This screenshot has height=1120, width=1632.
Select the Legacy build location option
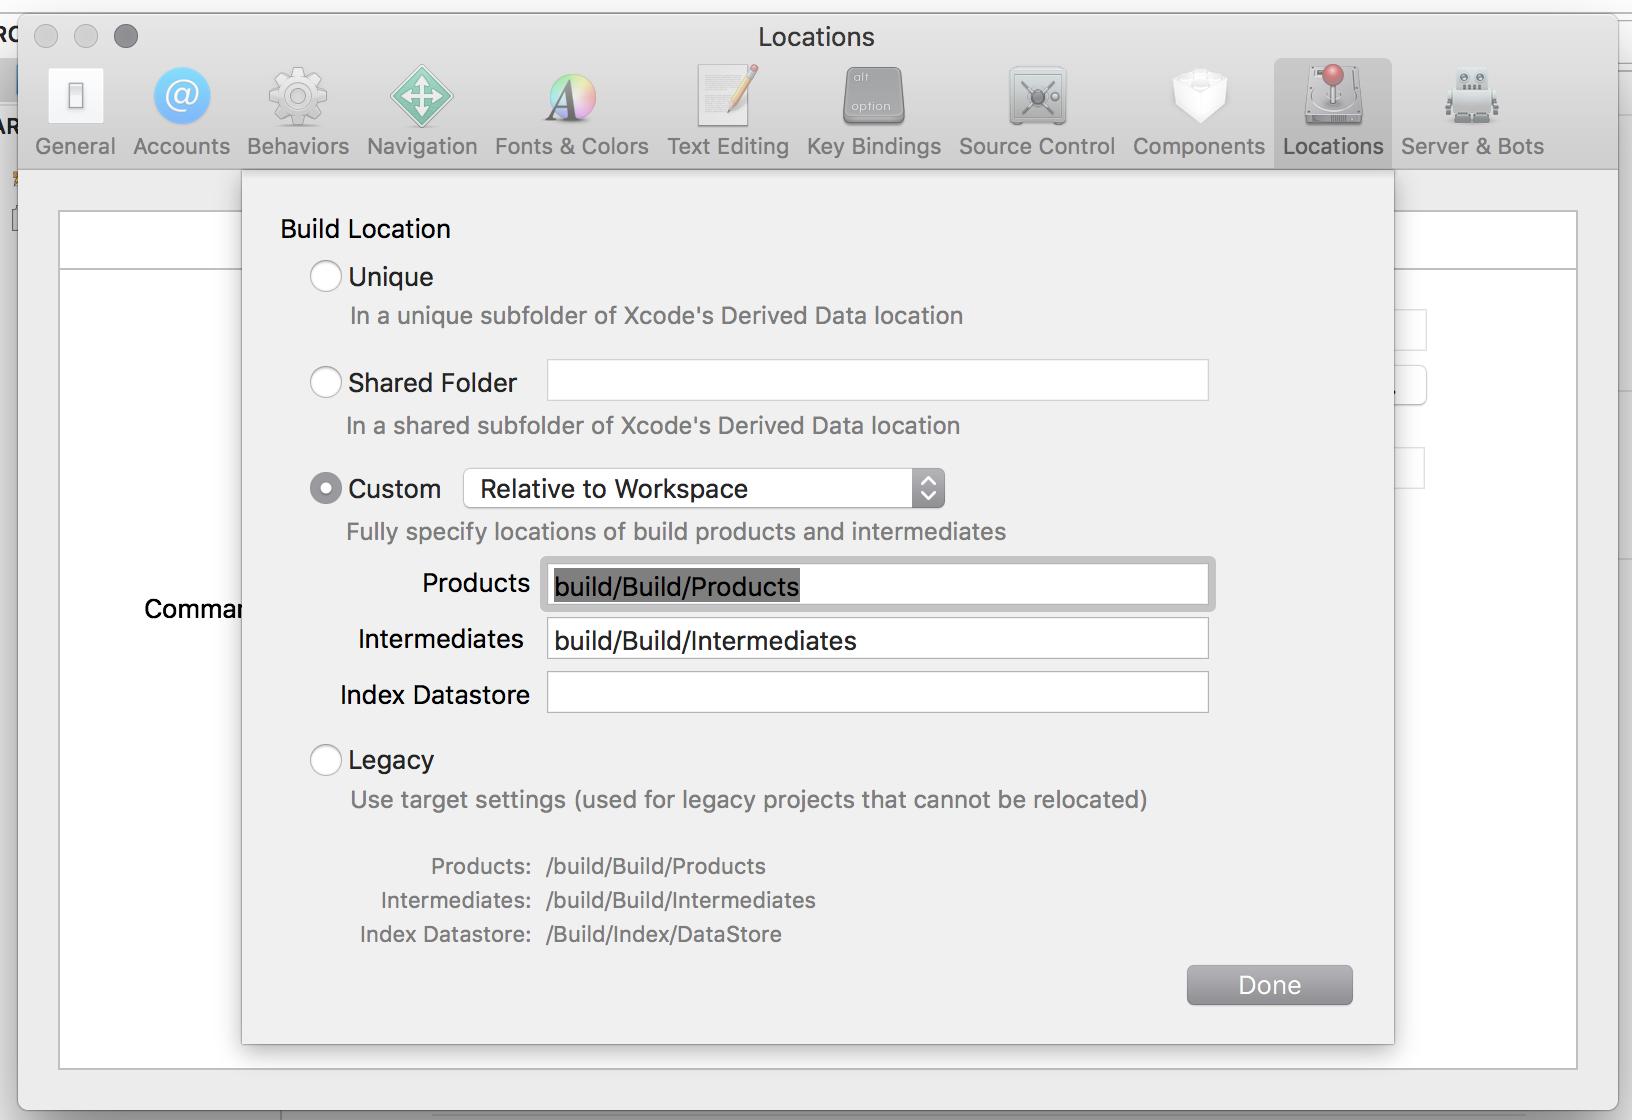326,760
